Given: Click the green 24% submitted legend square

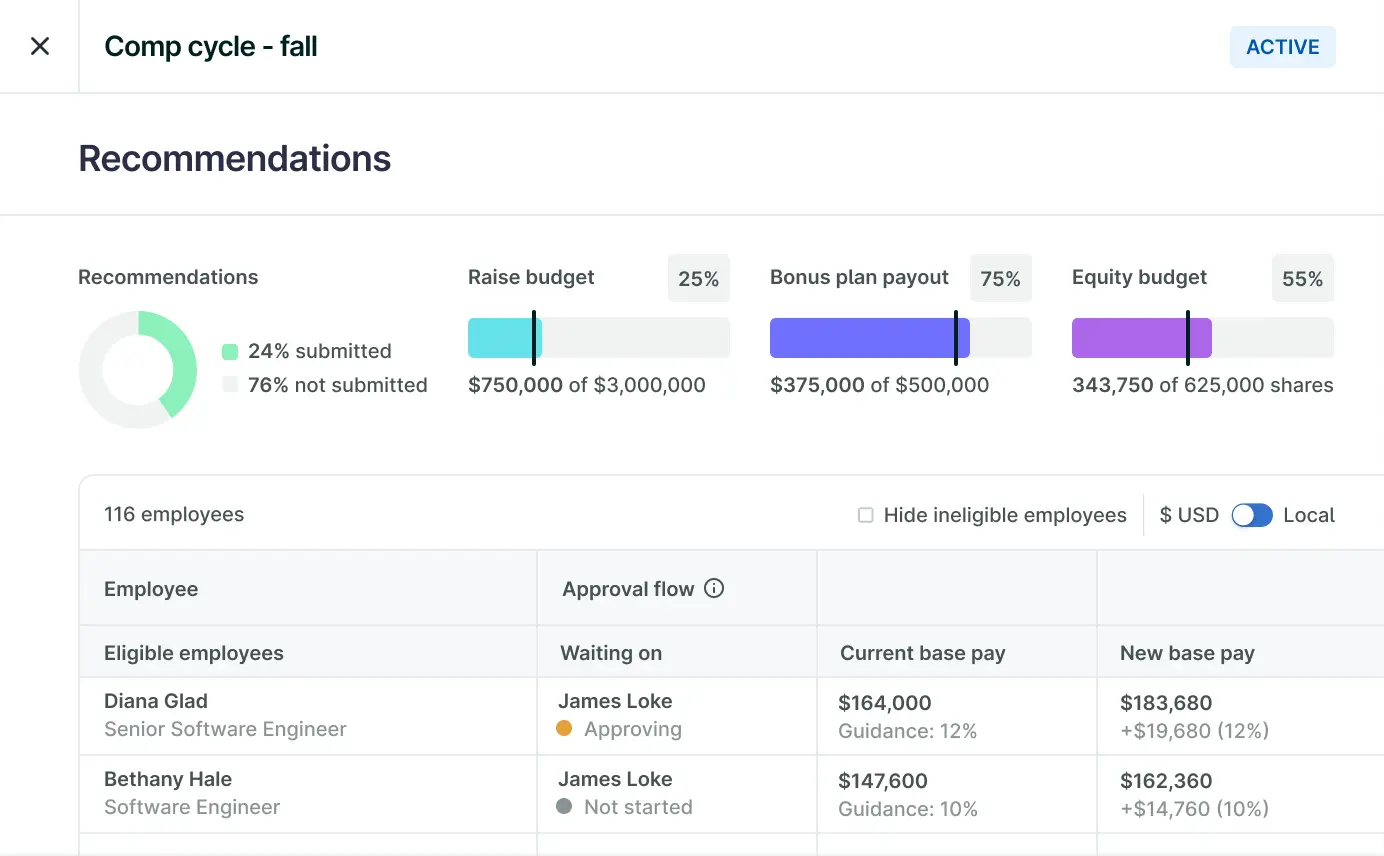Looking at the screenshot, I should click(230, 351).
